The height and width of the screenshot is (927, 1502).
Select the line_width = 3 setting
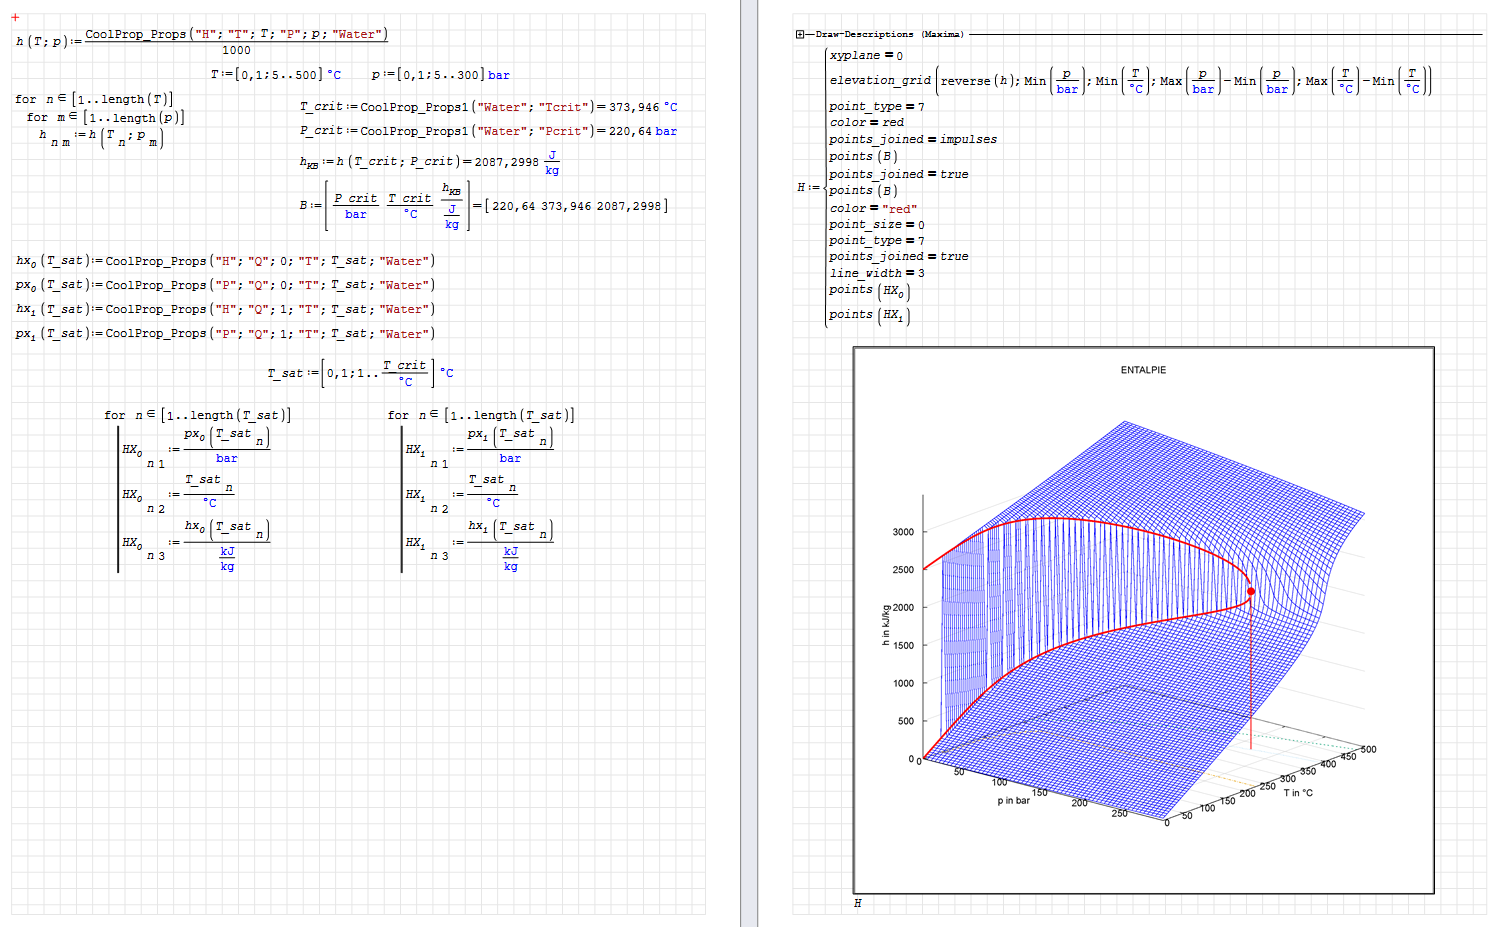(x=877, y=273)
